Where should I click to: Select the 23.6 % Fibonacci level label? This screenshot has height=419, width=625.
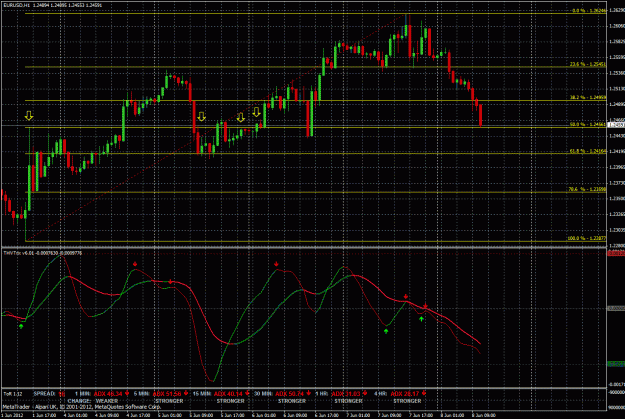588,64
